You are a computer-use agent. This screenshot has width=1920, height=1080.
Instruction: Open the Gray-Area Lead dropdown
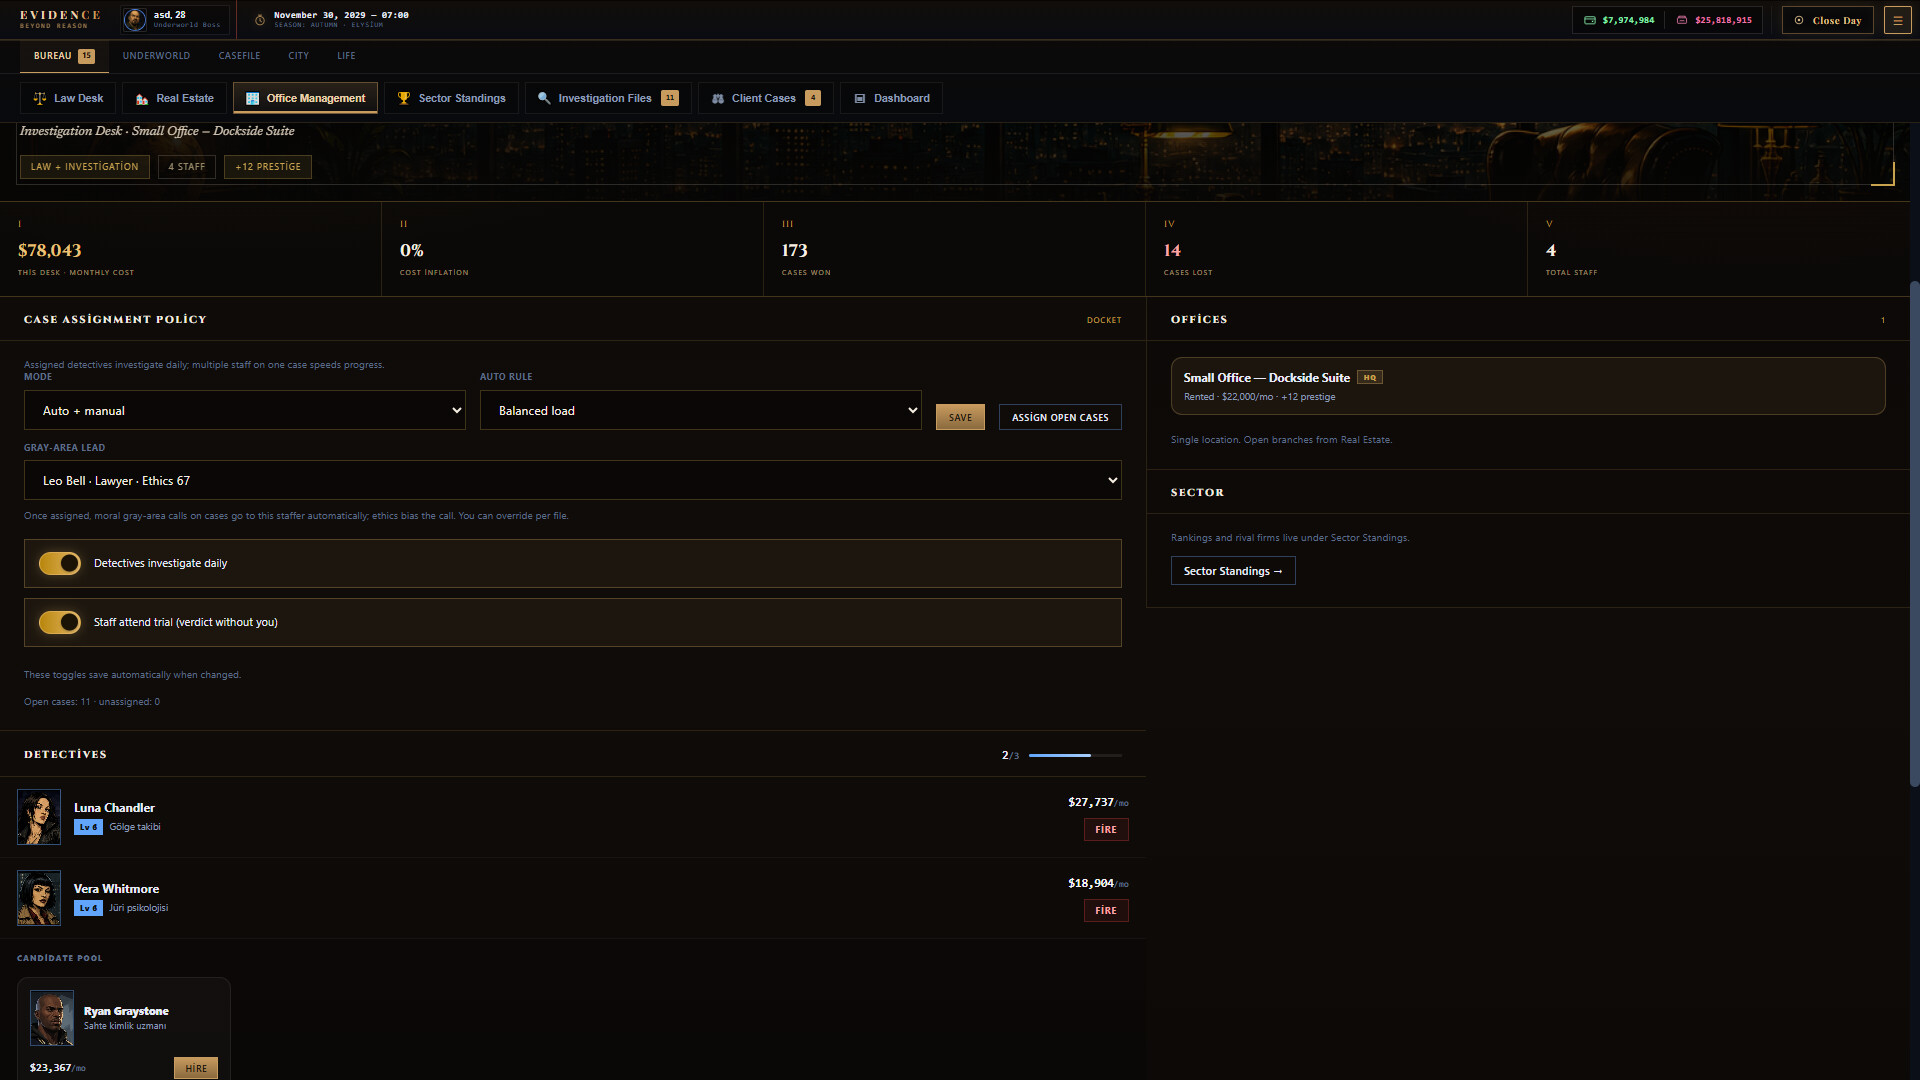point(573,480)
